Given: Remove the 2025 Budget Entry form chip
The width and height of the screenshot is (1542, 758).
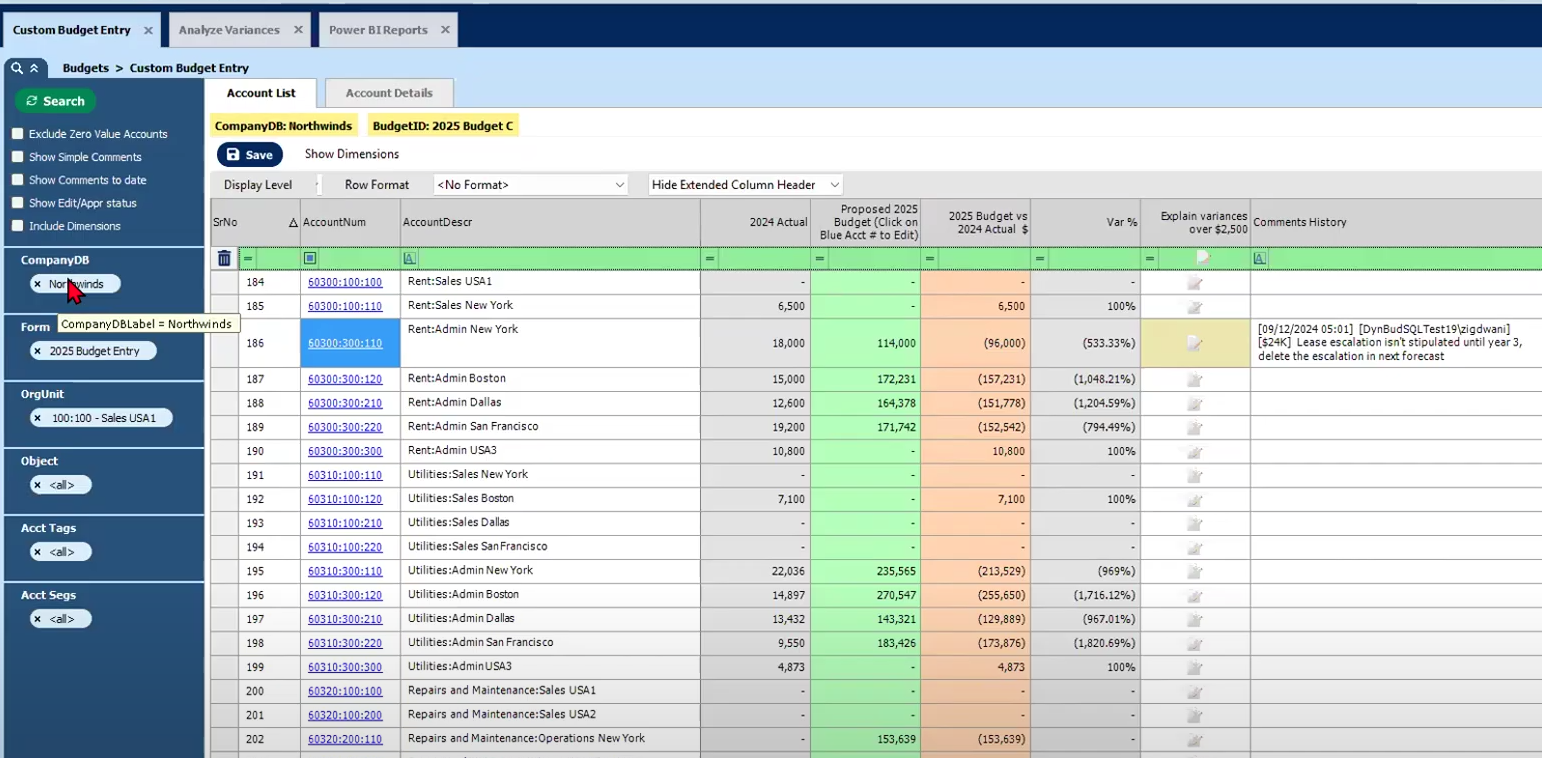Looking at the screenshot, I should [38, 351].
